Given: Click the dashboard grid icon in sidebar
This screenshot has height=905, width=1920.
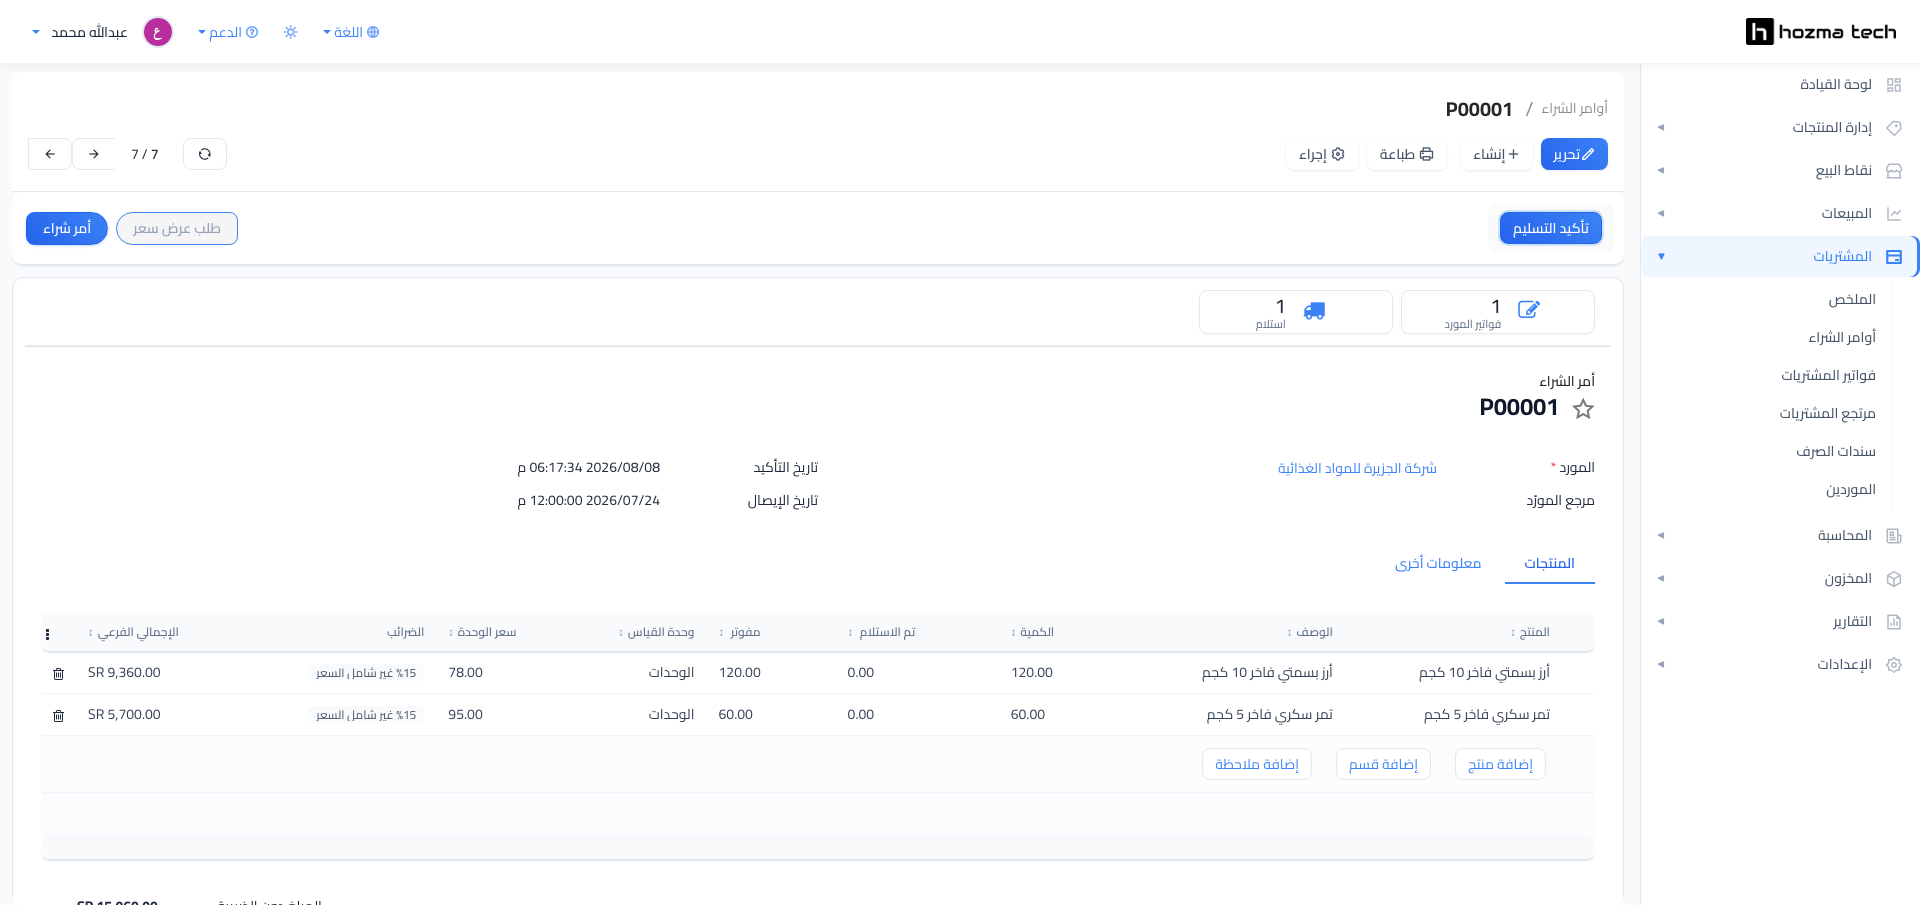Looking at the screenshot, I should [1894, 85].
